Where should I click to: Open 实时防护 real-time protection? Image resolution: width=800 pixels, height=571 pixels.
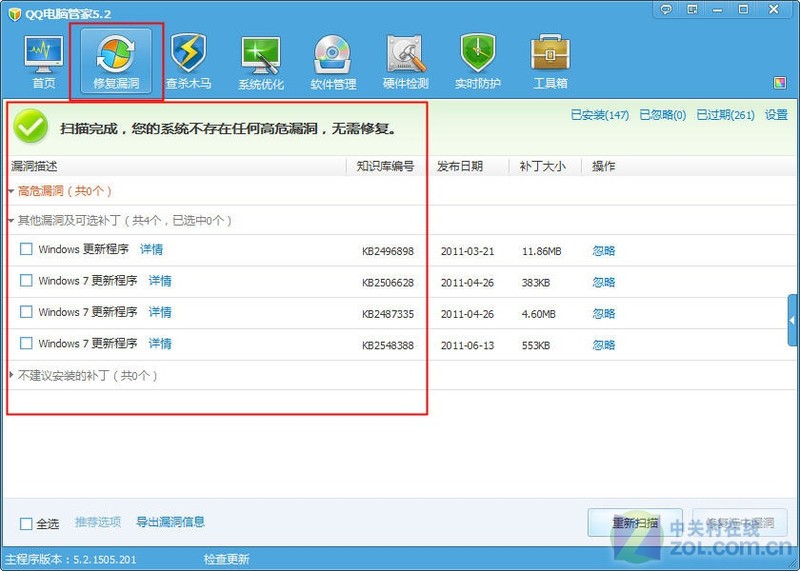478,62
